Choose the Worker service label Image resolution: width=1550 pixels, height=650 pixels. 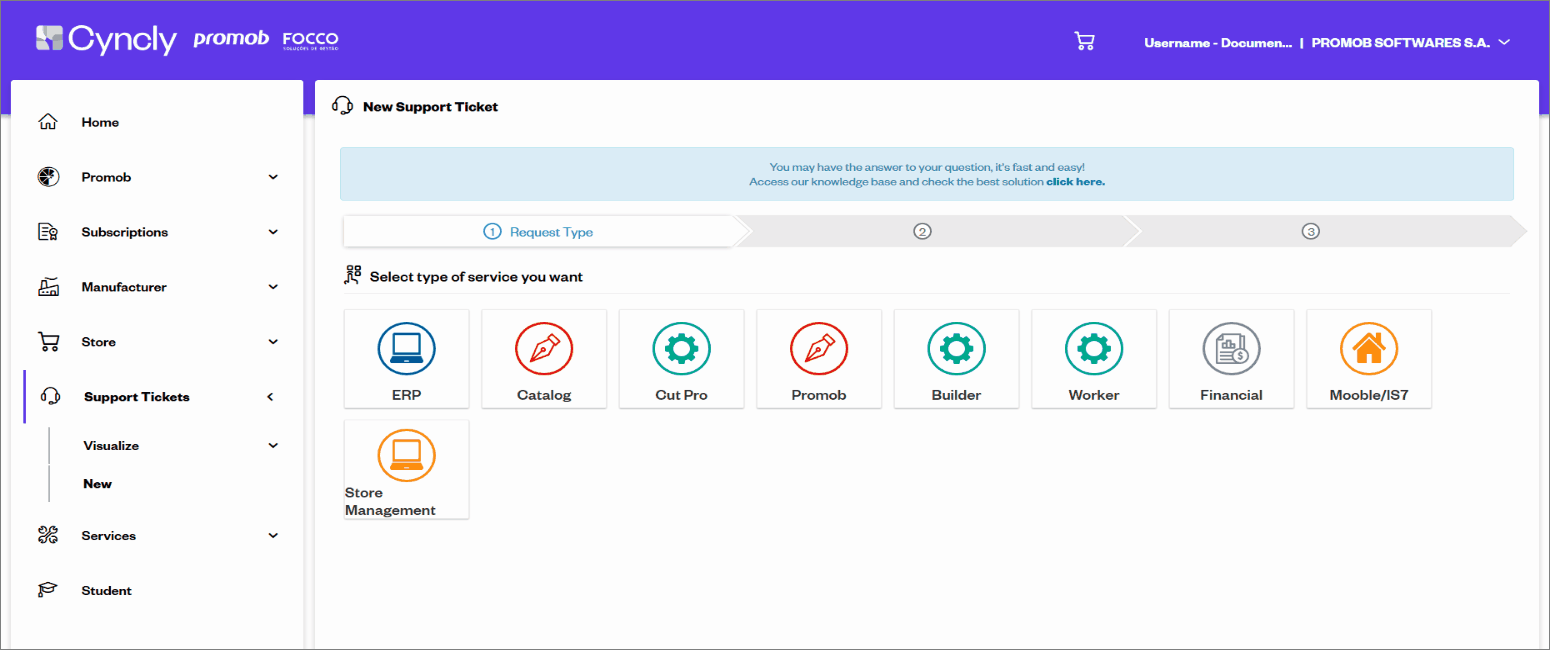[1094, 395]
